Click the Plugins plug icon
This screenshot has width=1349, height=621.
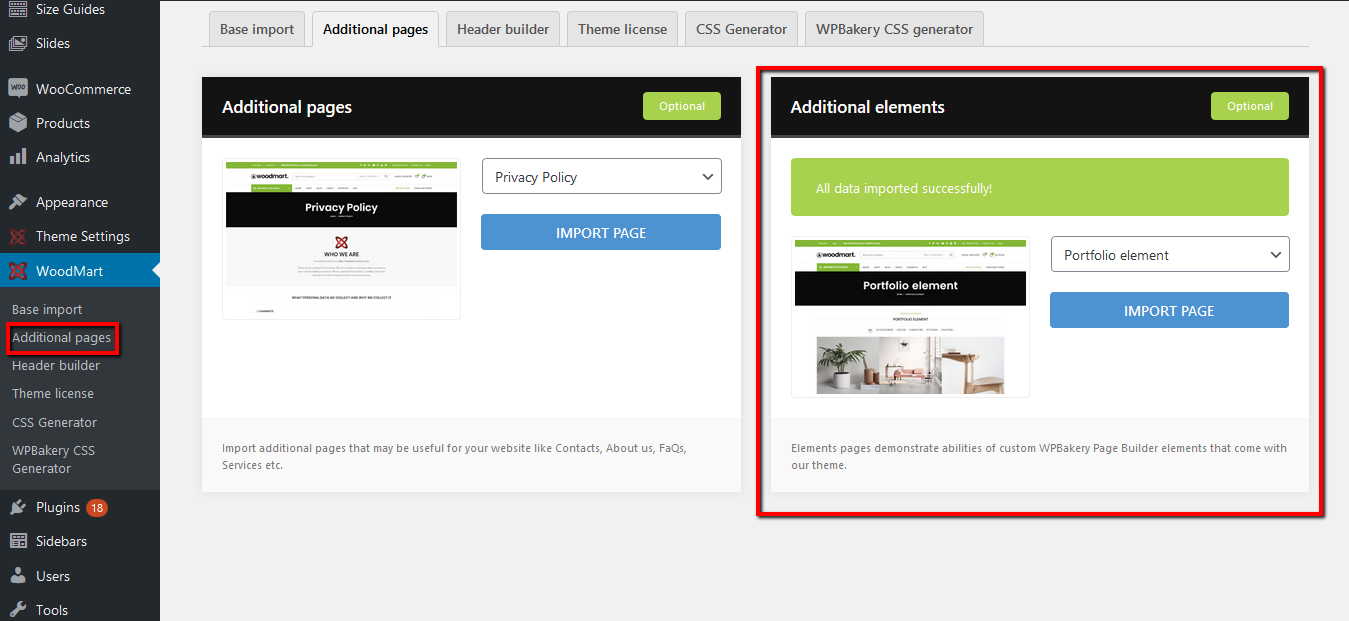(x=18, y=507)
